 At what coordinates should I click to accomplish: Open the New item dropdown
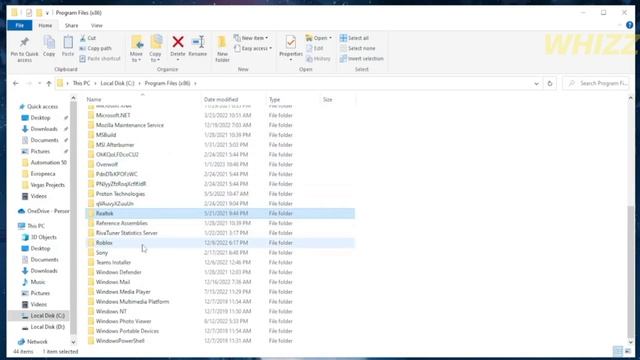(x=251, y=38)
